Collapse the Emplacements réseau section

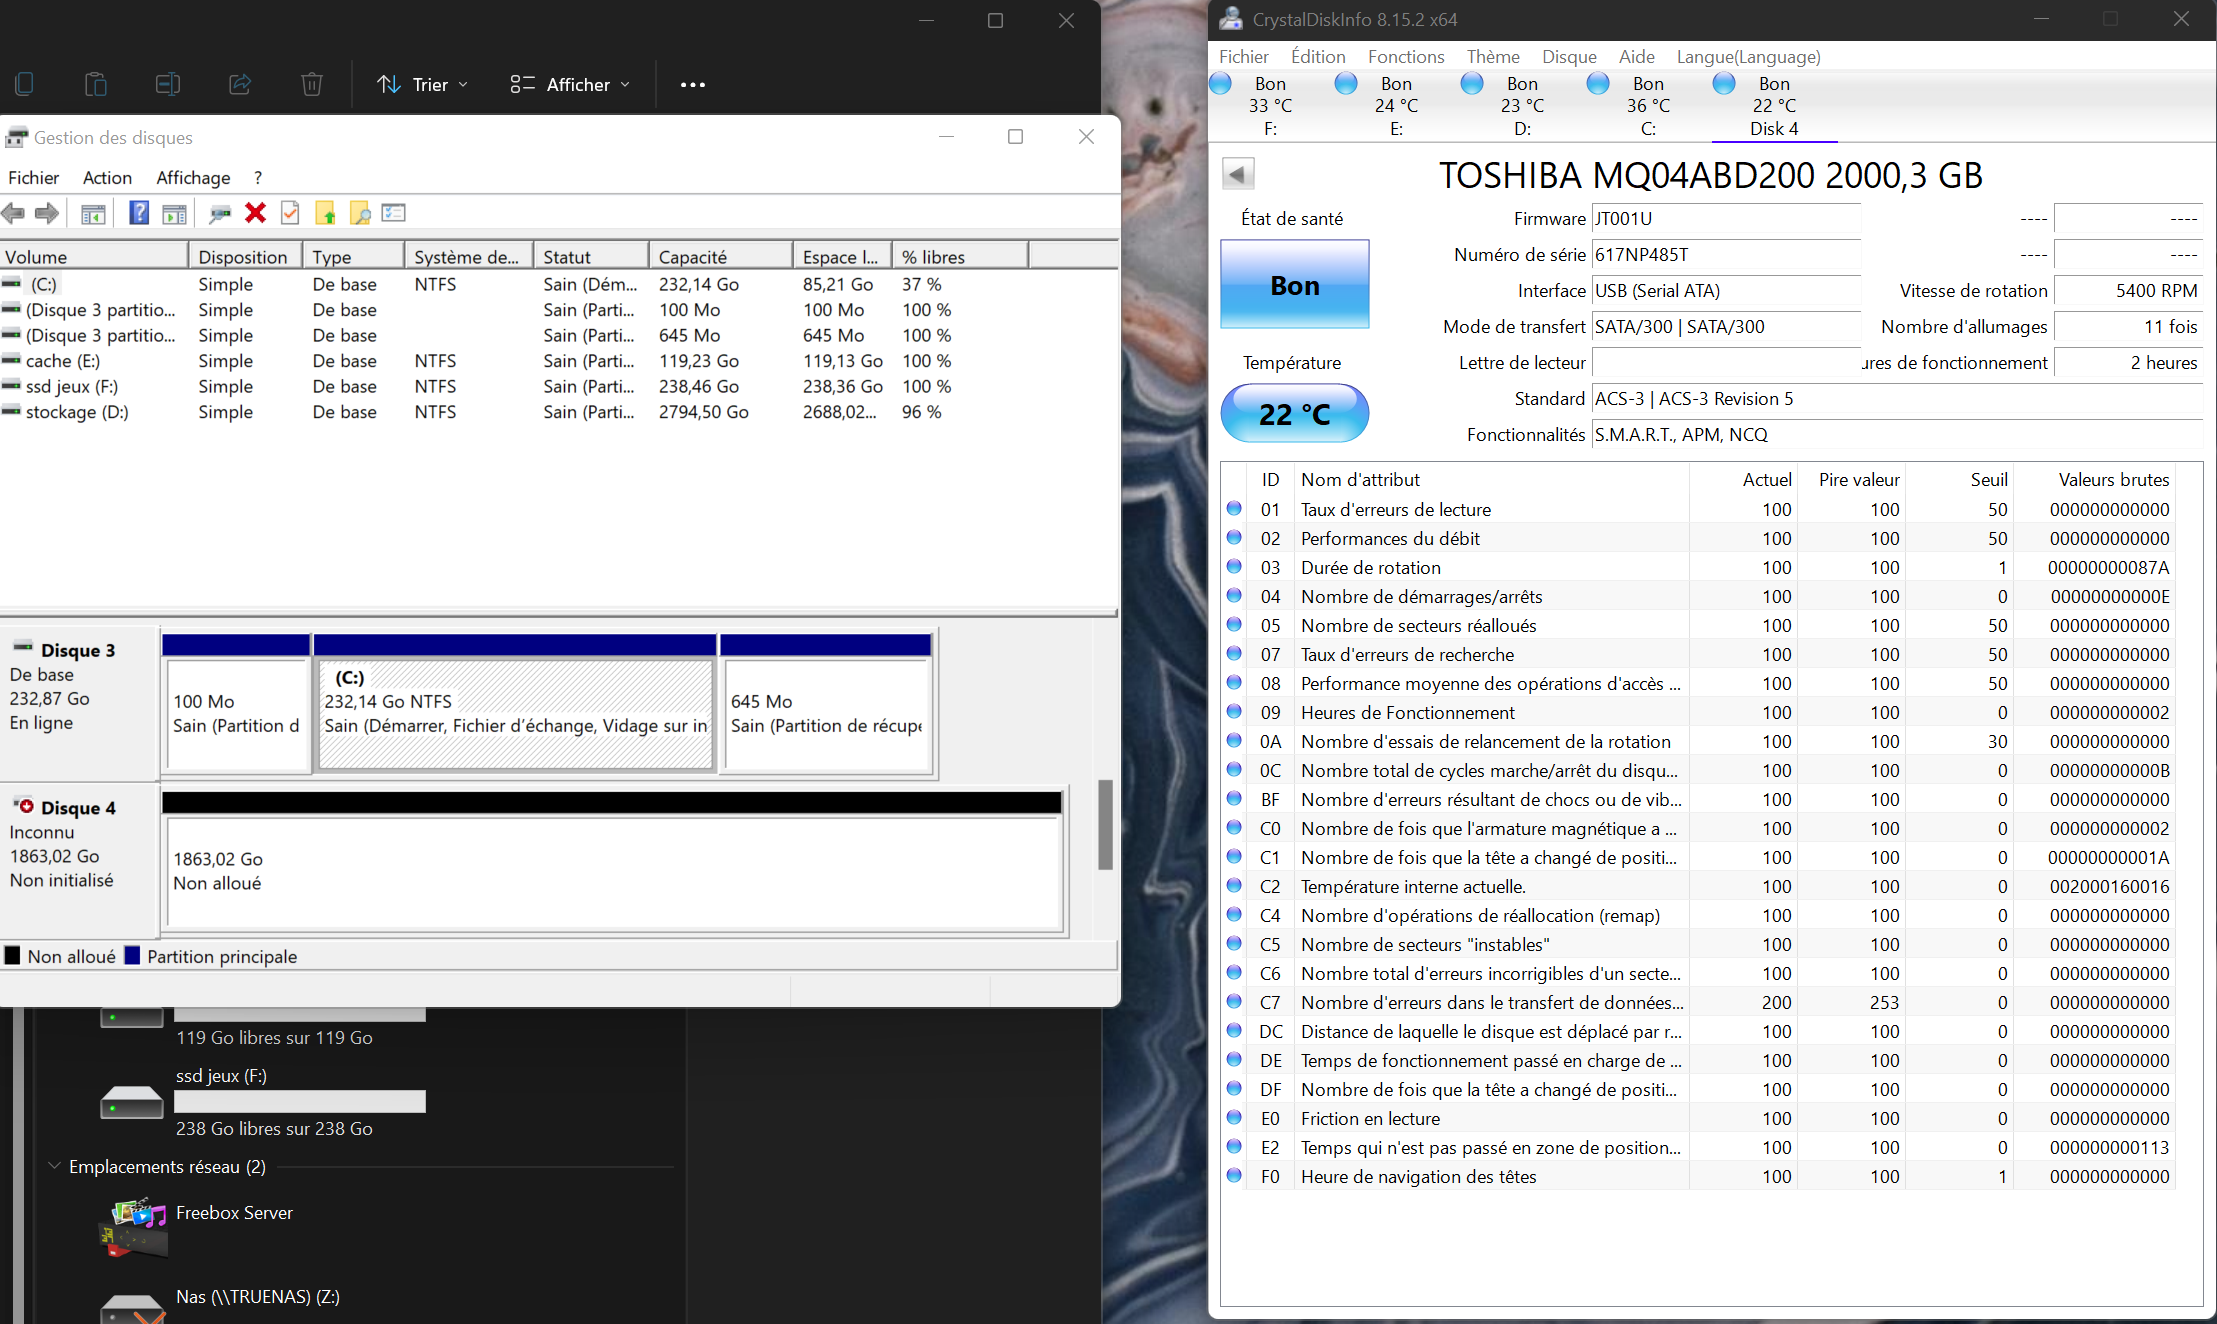coord(55,1167)
